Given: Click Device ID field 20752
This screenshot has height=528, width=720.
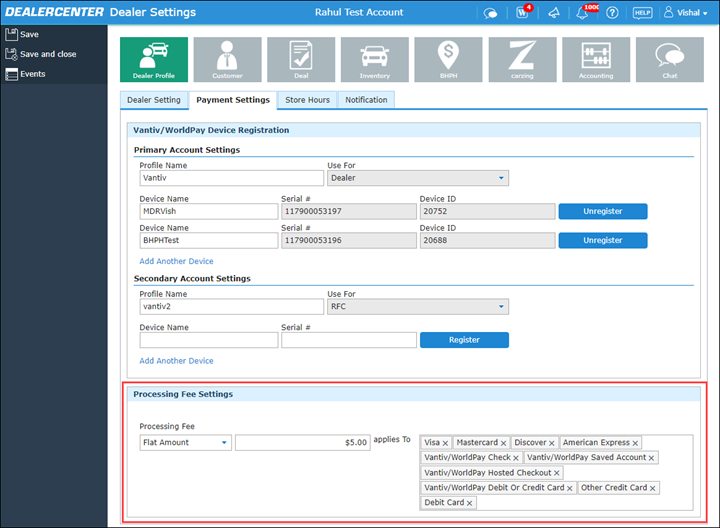Looking at the screenshot, I should [x=487, y=212].
